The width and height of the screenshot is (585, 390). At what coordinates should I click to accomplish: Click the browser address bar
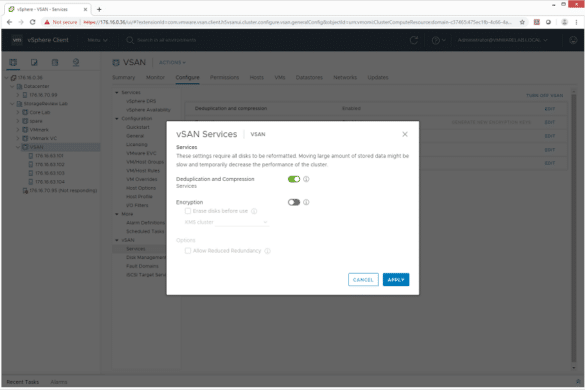click(297, 22)
